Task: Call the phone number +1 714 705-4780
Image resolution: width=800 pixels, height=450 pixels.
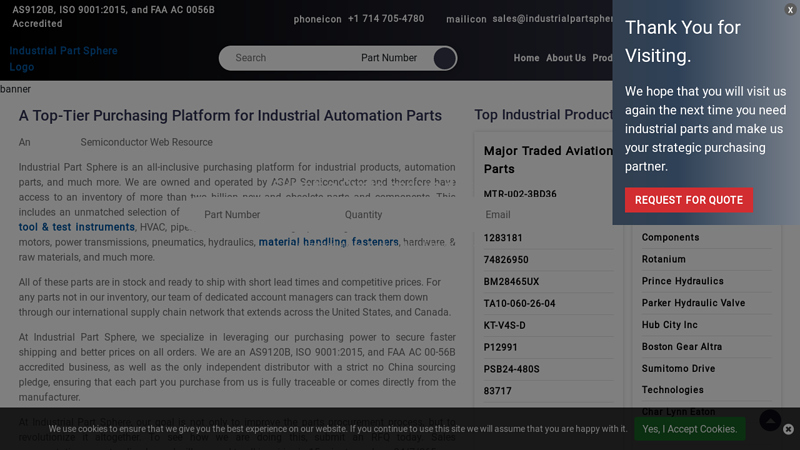Action: coord(386,19)
